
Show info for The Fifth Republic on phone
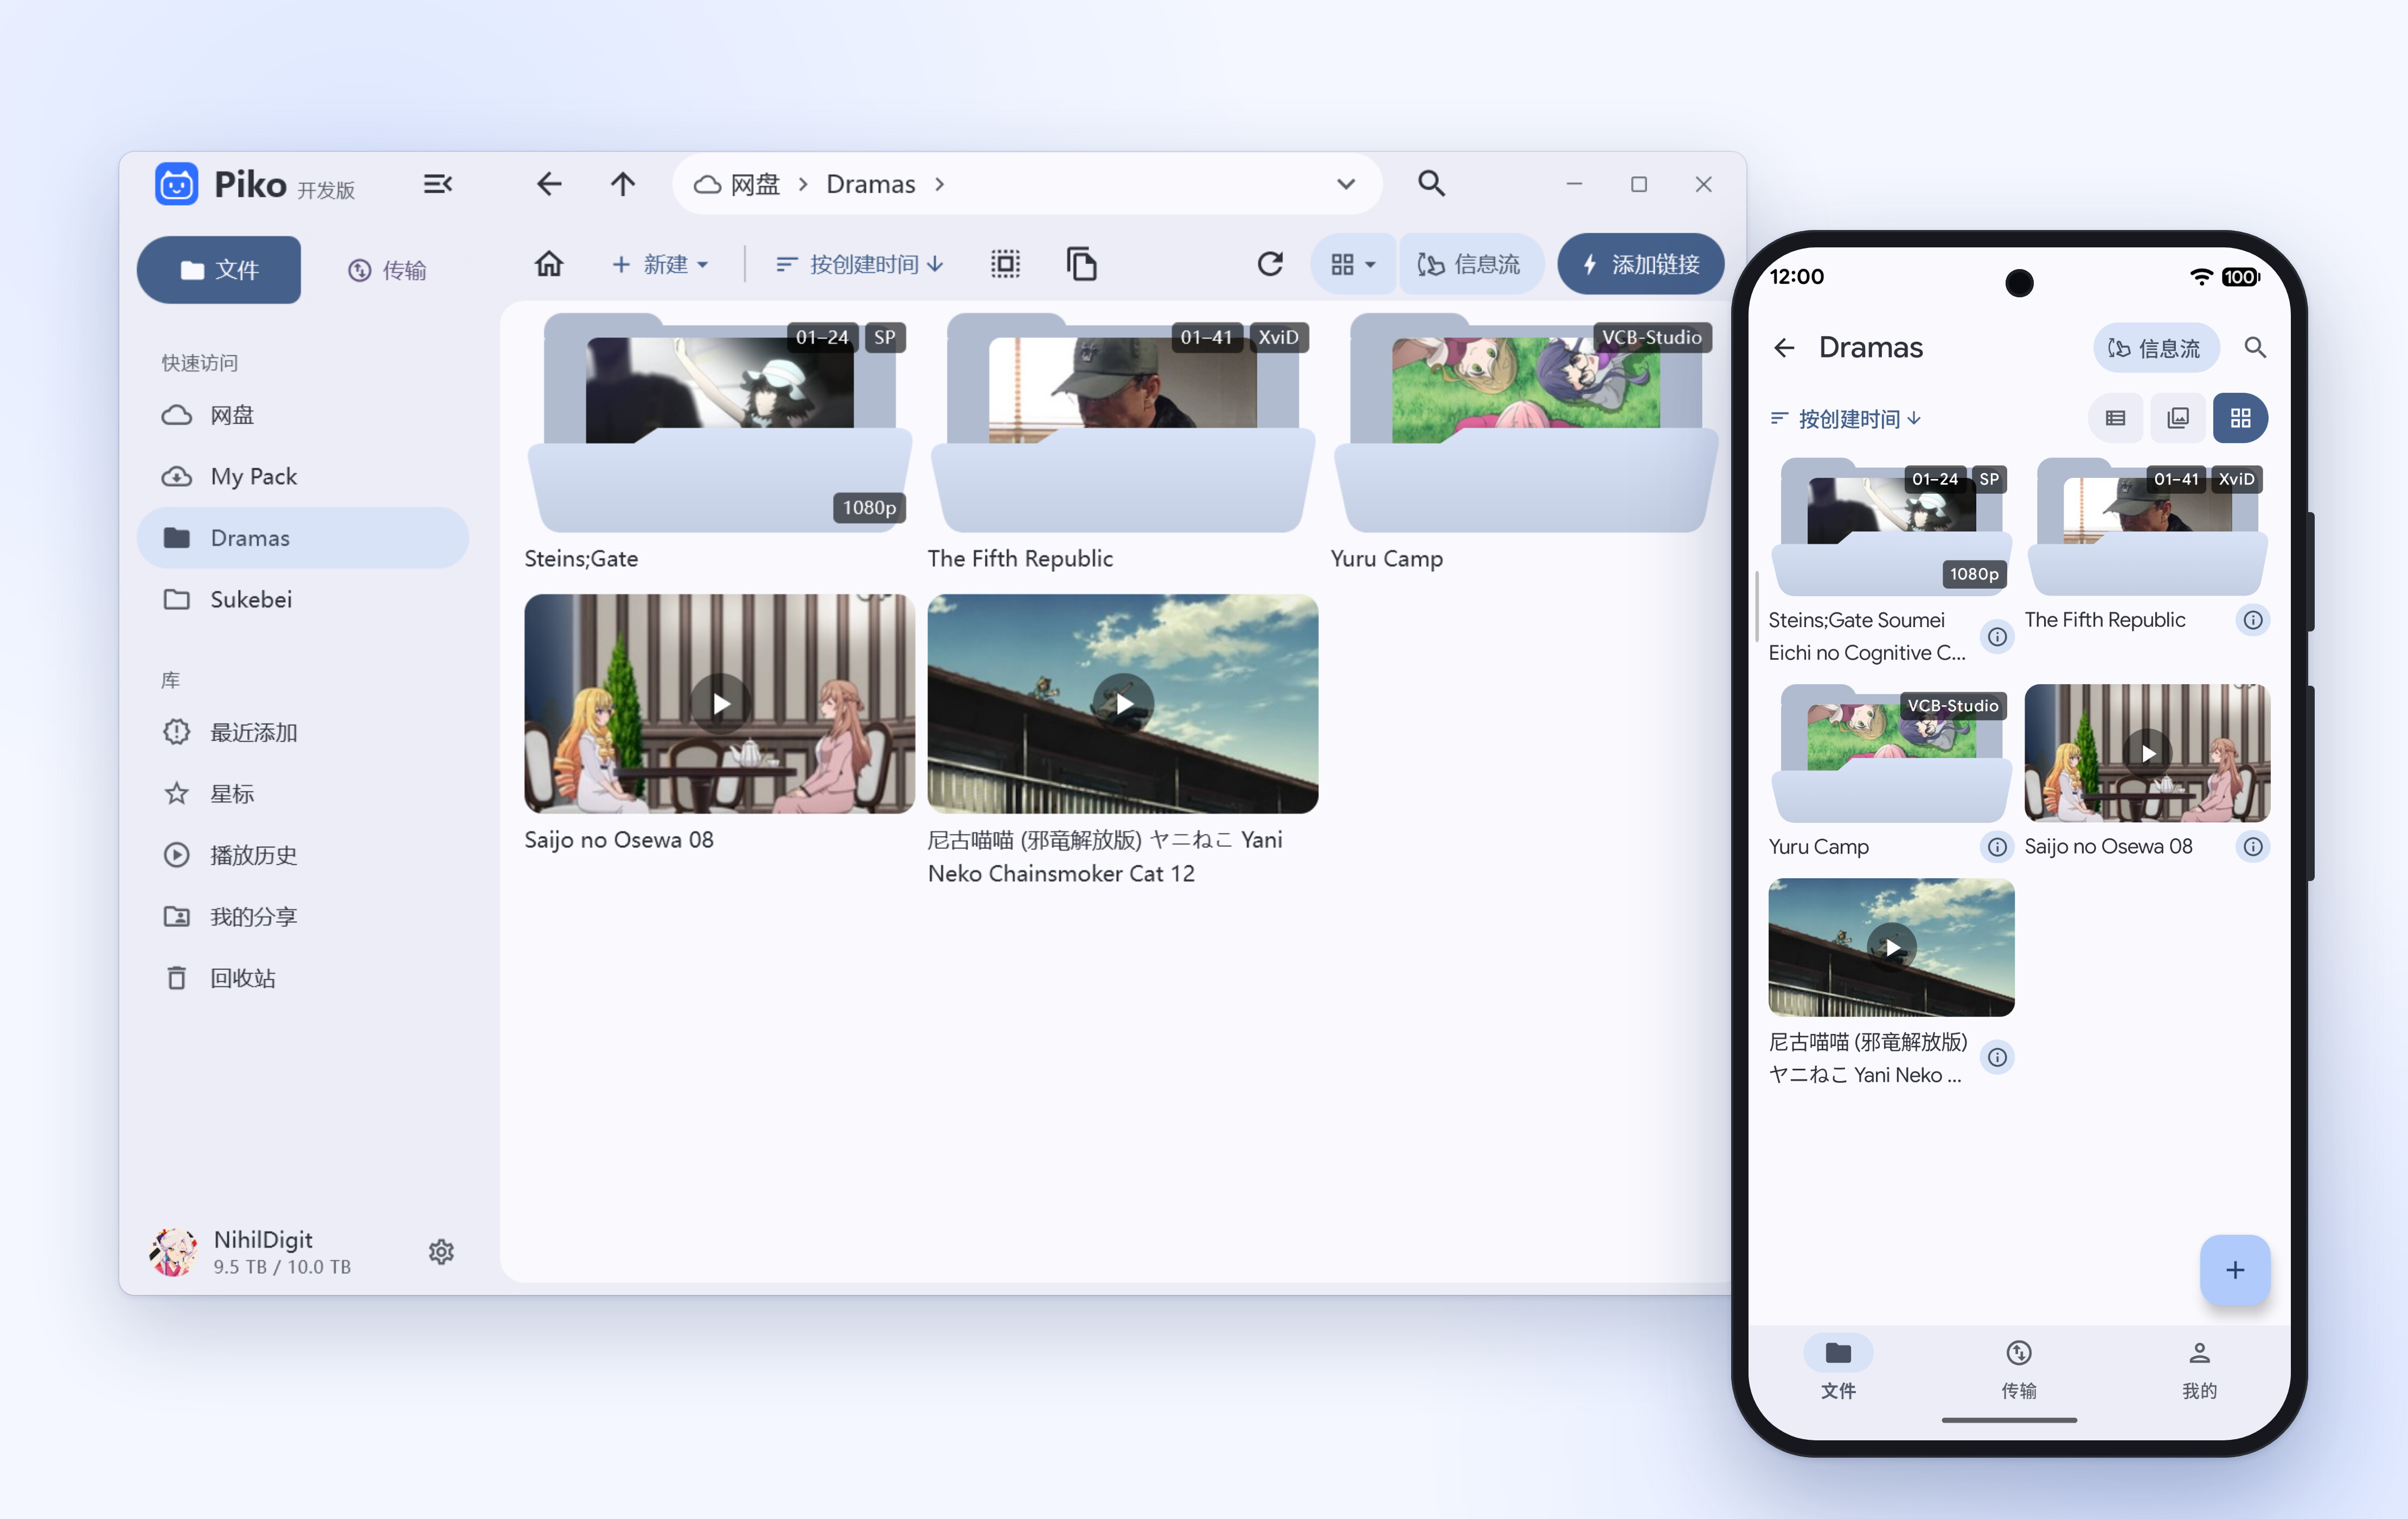(2252, 620)
